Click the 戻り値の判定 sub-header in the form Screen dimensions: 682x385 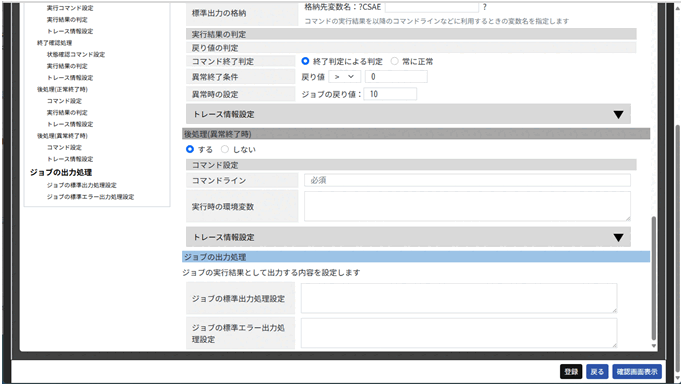[x=411, y=47]
